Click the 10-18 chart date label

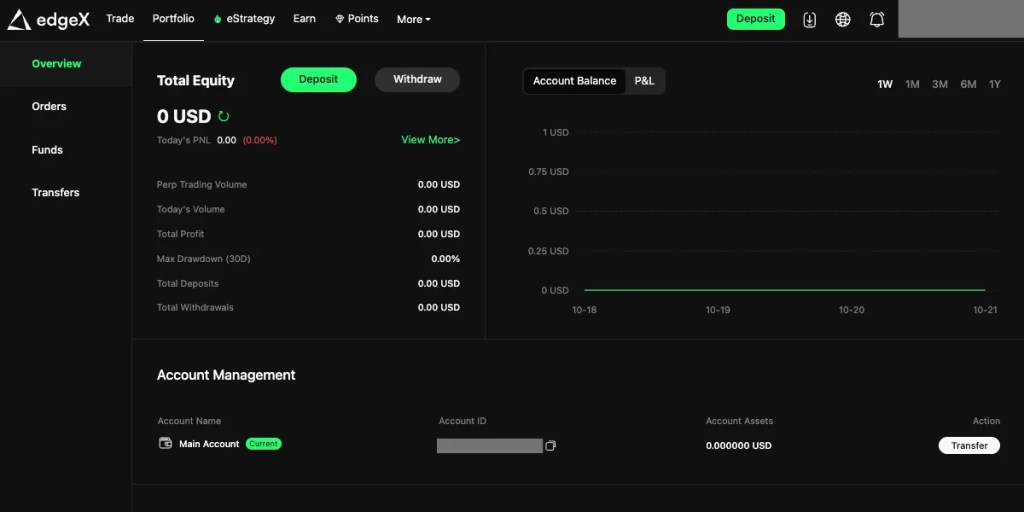click(584, 310)
